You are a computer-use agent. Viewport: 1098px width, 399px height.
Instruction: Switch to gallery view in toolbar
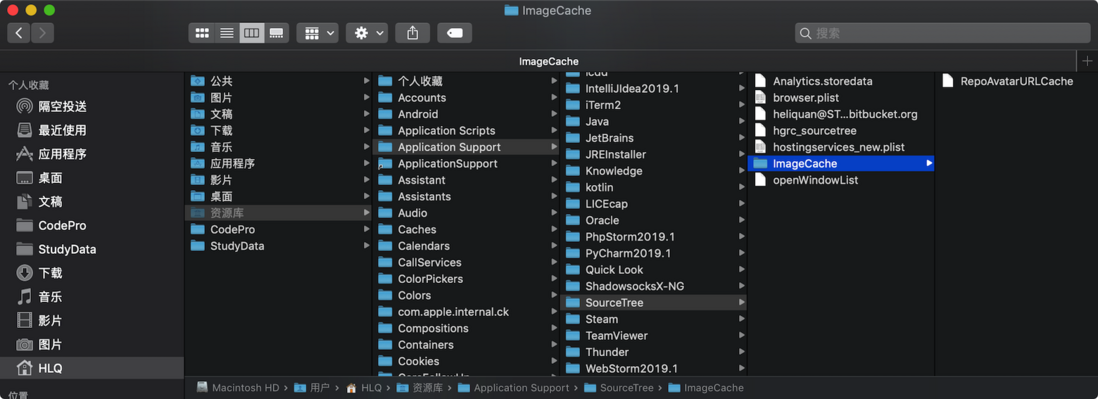[277, 33]
